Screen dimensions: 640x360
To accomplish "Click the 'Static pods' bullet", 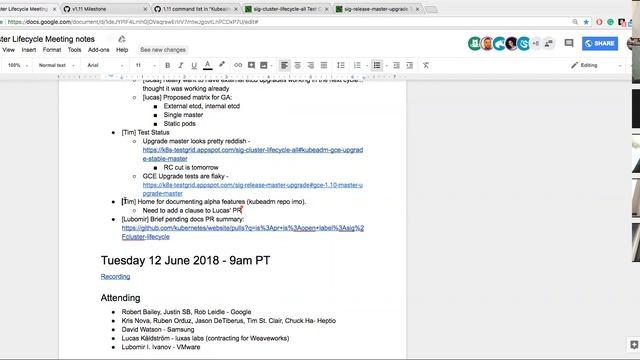I will (x=180, y=124).
